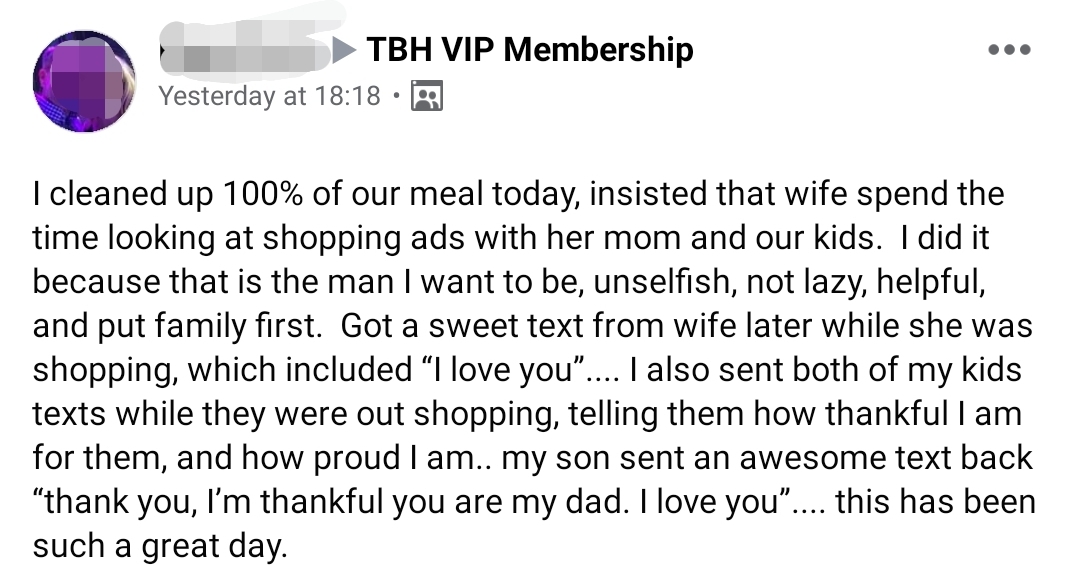Screen dimensions: 1080x580
Task: Open the TBH VIP Membership group
Action: [530, 49]
